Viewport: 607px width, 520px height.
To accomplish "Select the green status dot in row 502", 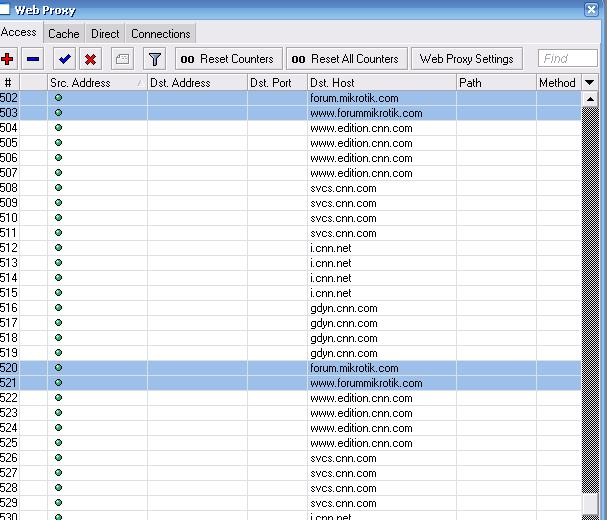I will coord(58,98).
